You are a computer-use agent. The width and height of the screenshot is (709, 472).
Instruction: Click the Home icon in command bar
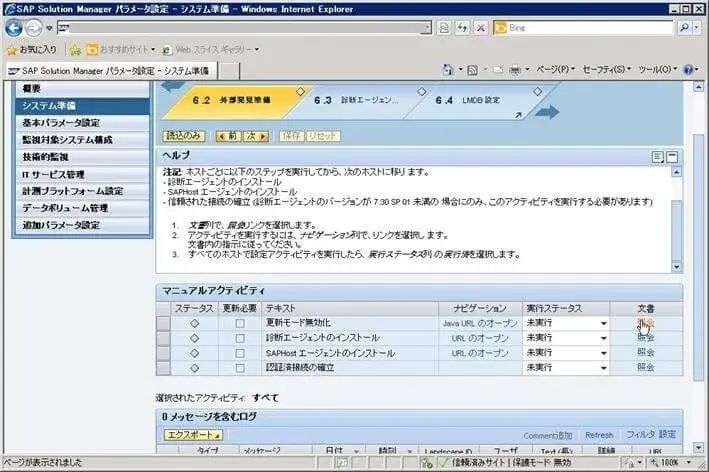[448, 70]
